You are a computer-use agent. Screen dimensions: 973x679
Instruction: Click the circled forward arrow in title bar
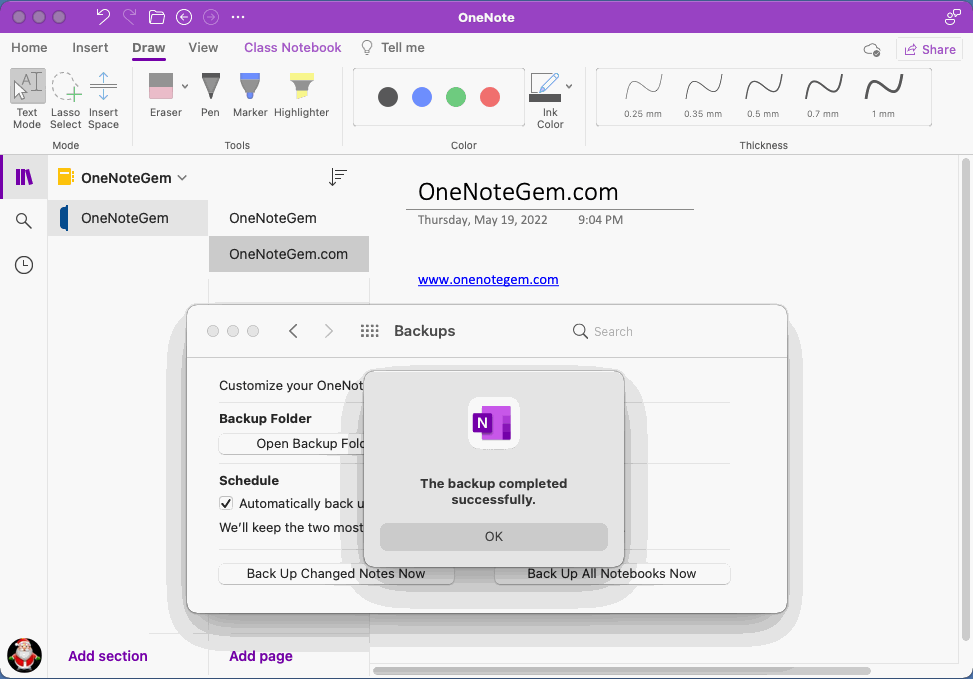click(211, 17)
